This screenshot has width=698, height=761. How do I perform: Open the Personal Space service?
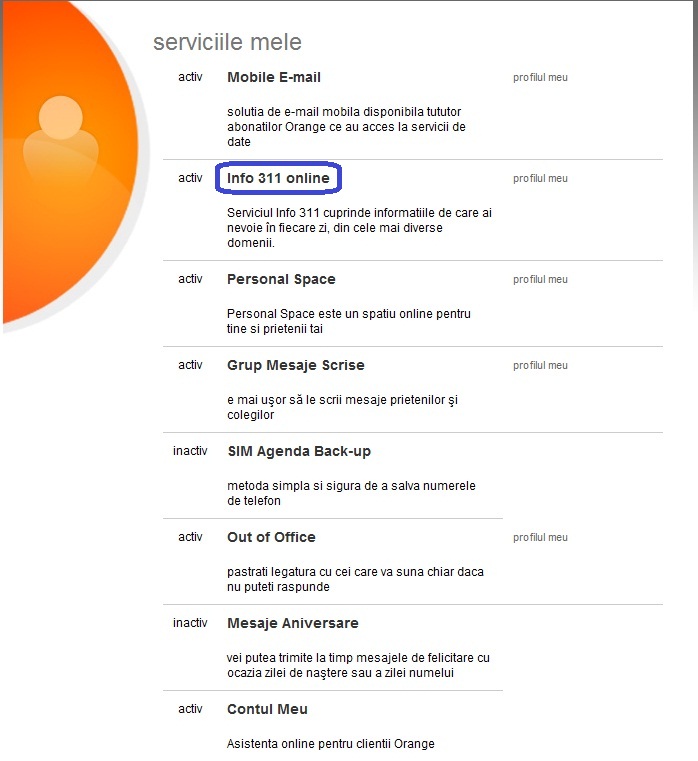click(x=281, y=279)
